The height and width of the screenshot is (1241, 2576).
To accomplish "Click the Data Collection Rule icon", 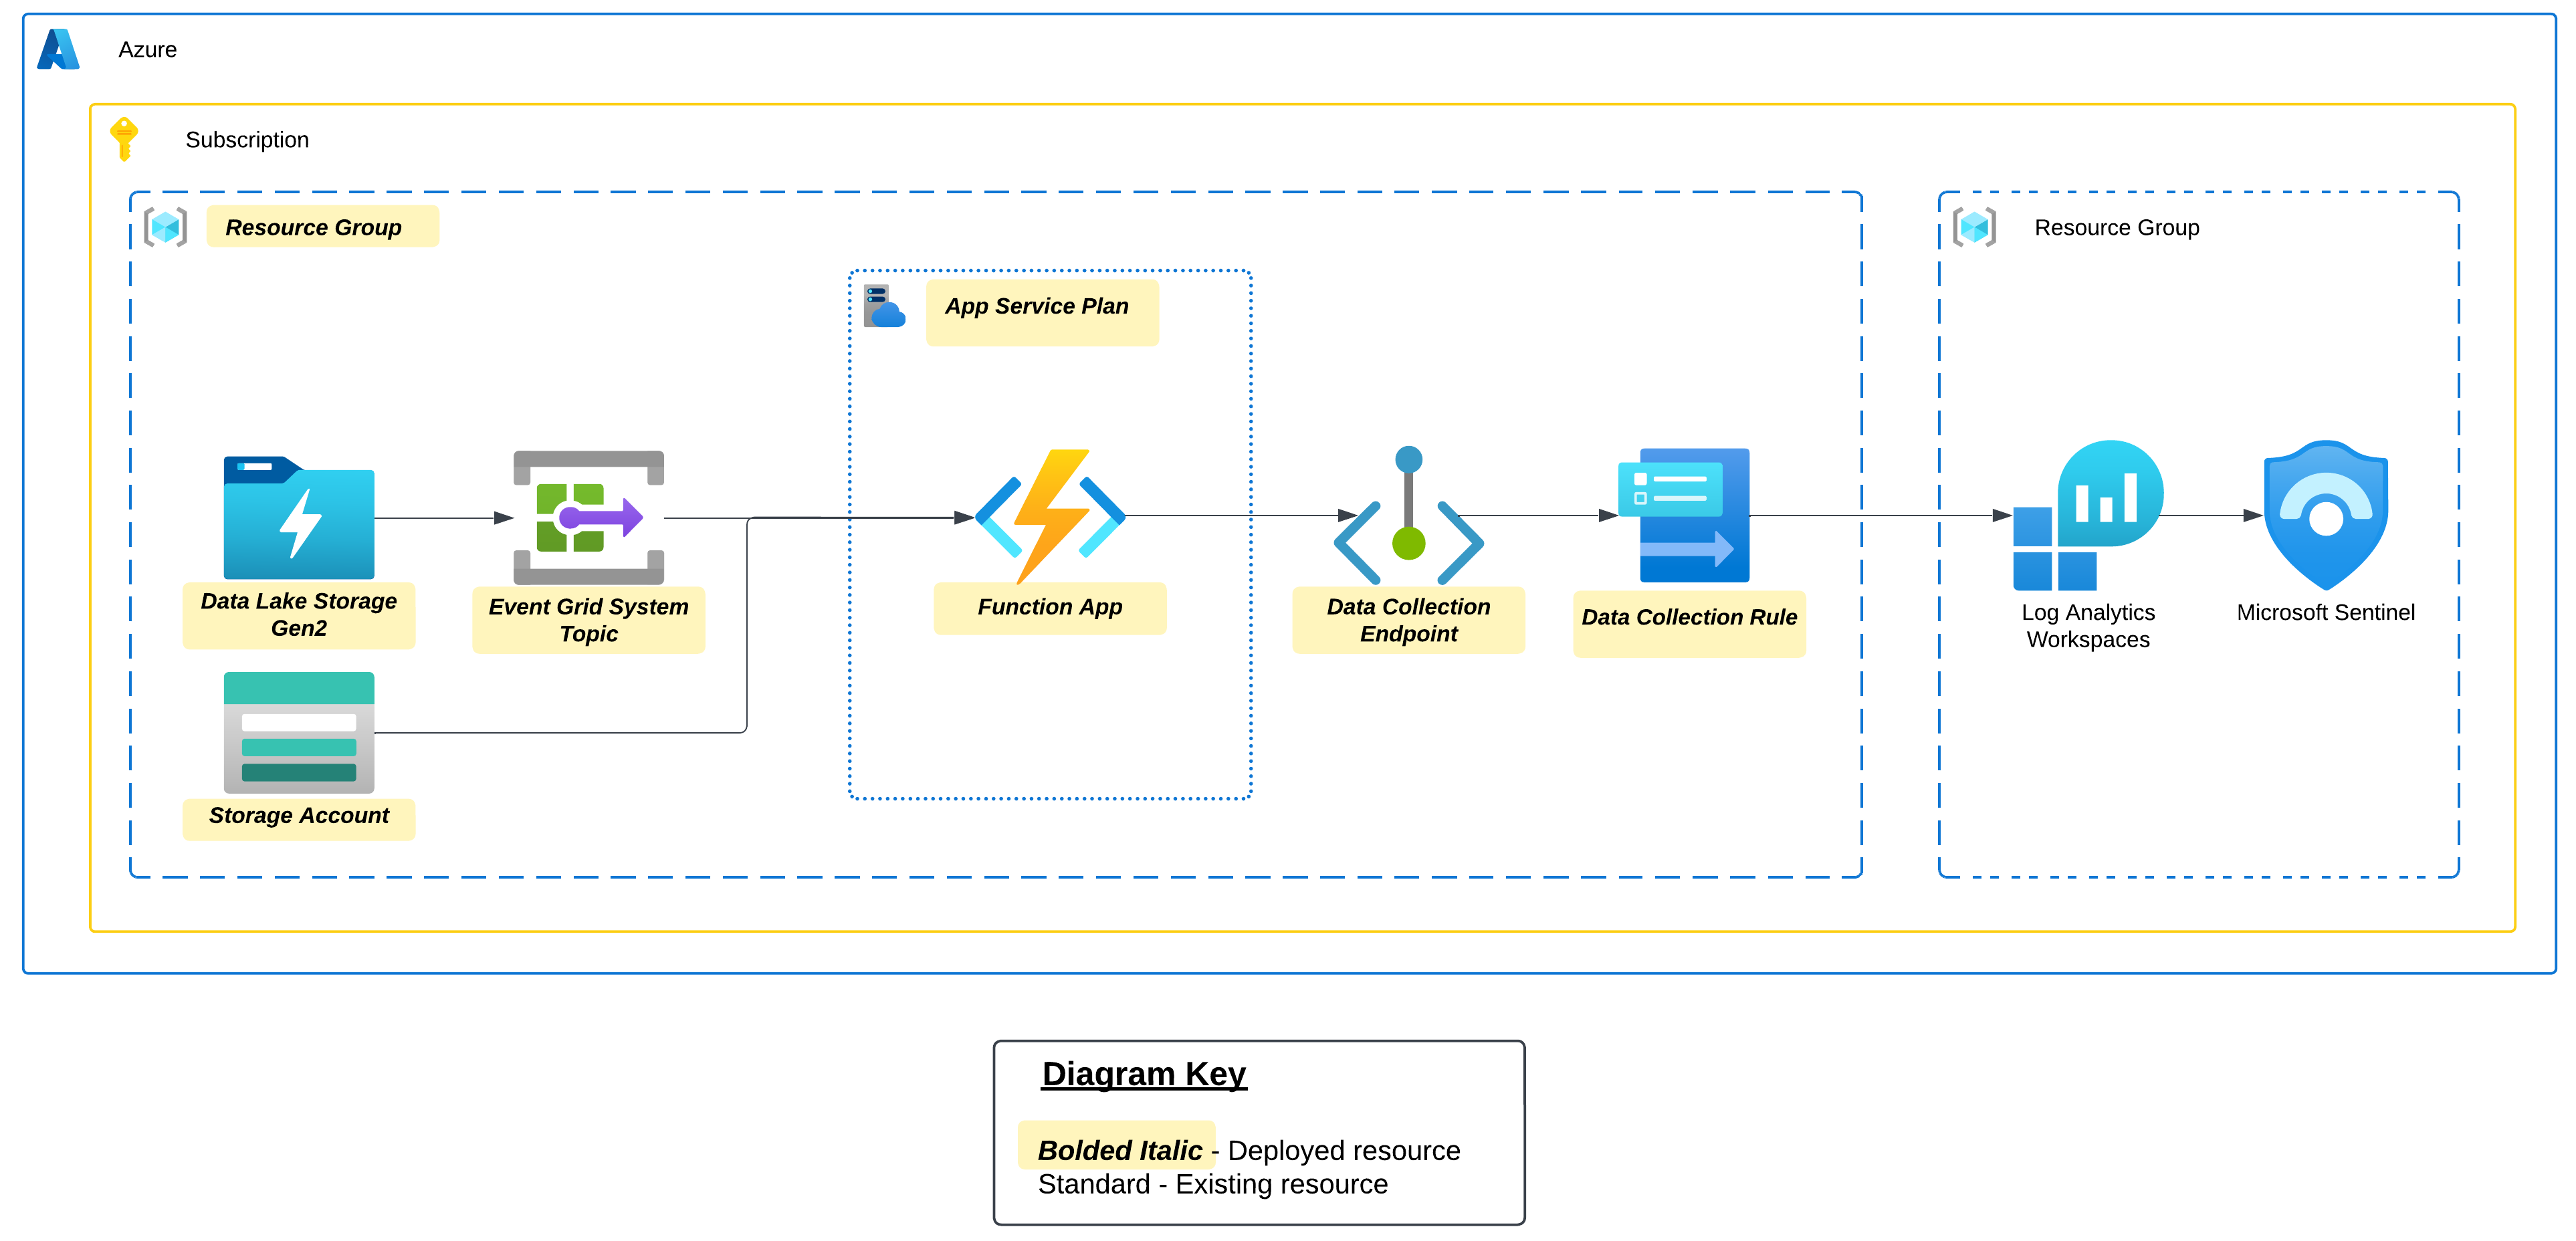I will click(1684, 515).
